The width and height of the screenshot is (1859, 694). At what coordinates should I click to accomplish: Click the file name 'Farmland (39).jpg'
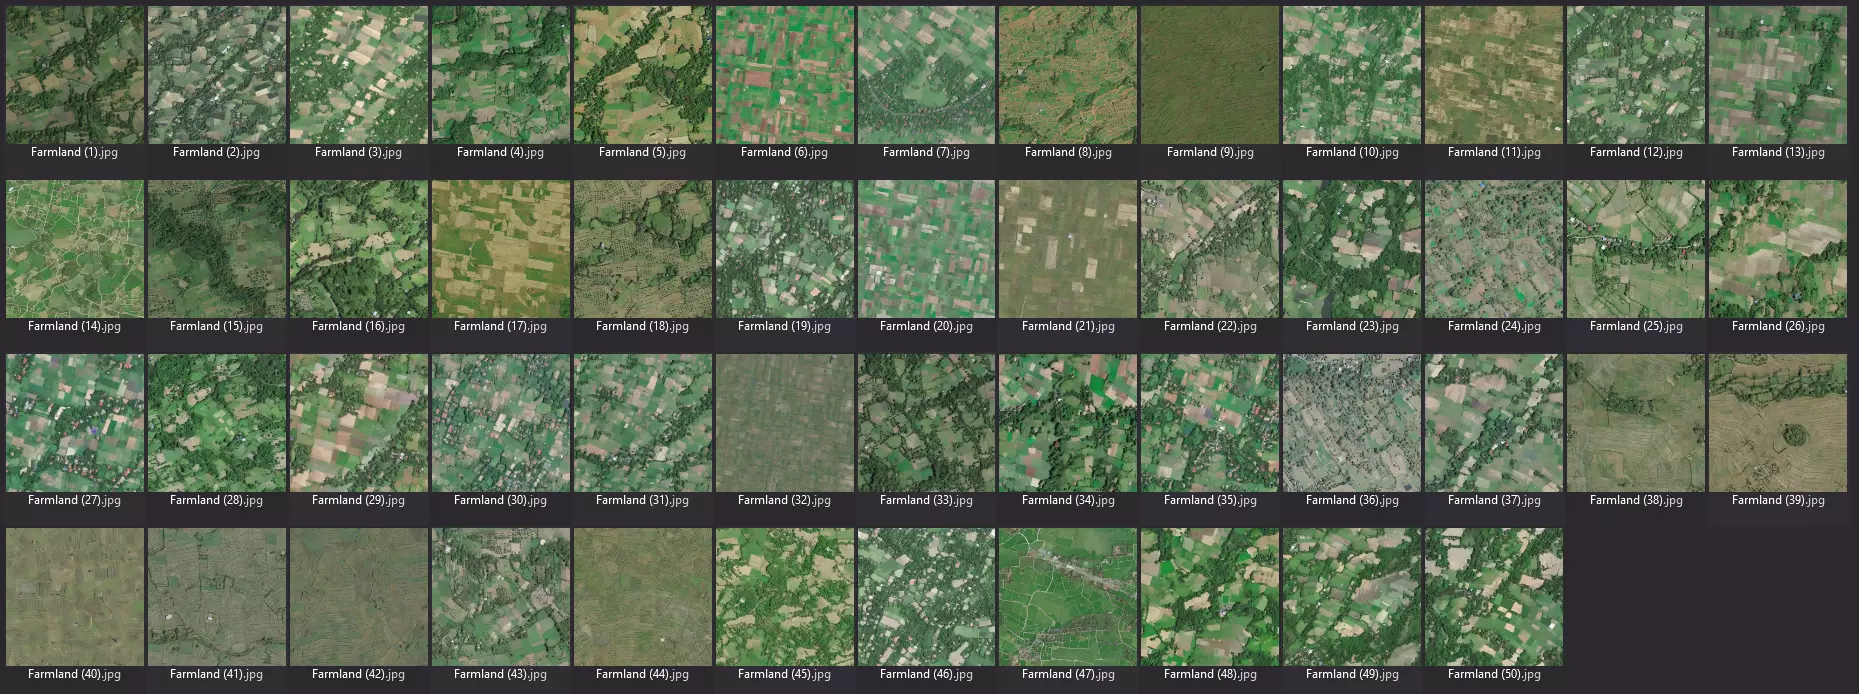point(1778,501)
